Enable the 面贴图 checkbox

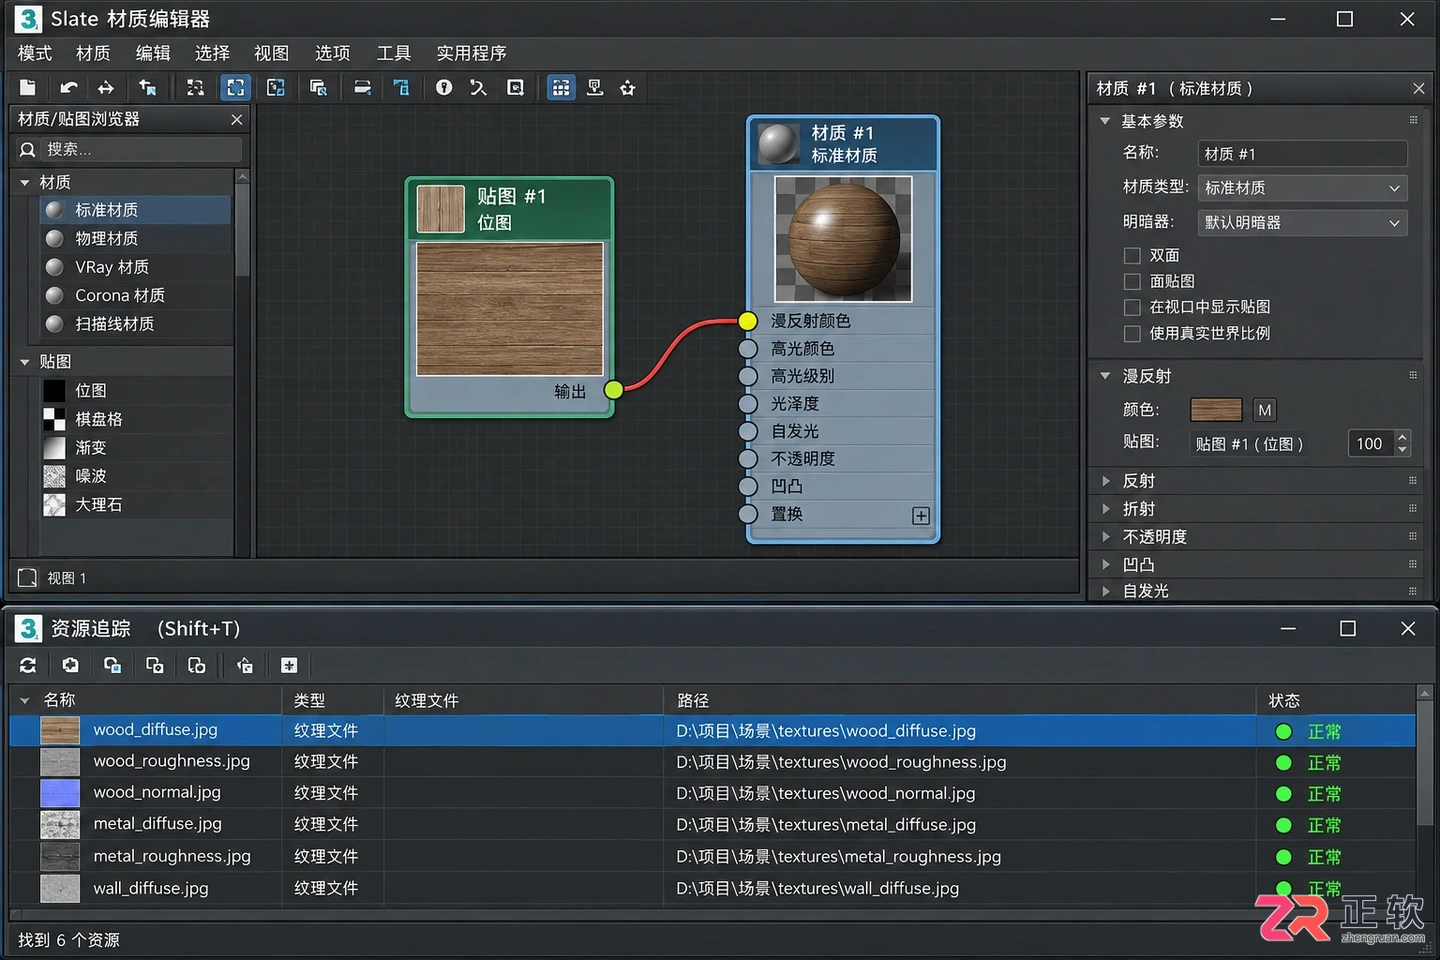[x=1132, y=281]
